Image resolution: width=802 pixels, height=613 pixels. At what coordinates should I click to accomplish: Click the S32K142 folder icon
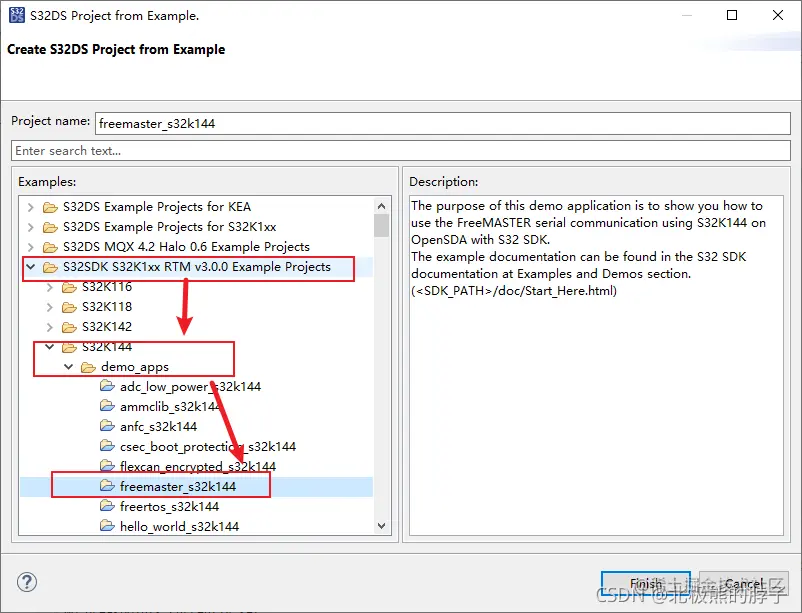tap(69, 326)
